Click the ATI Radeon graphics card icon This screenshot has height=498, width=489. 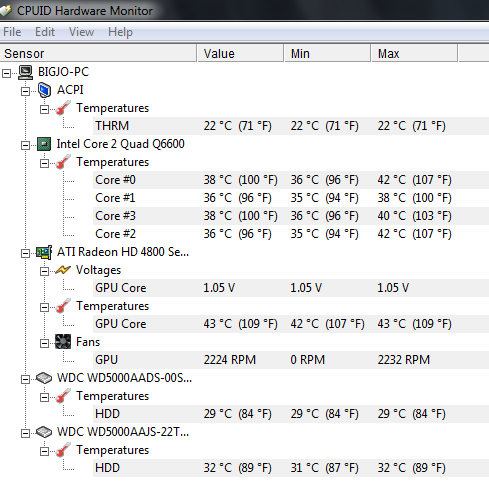(x=44, y=252)
